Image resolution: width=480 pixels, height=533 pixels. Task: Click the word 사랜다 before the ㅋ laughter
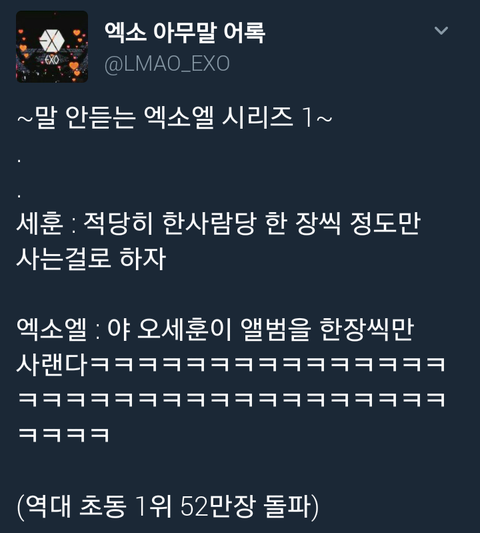coord(52,365)
